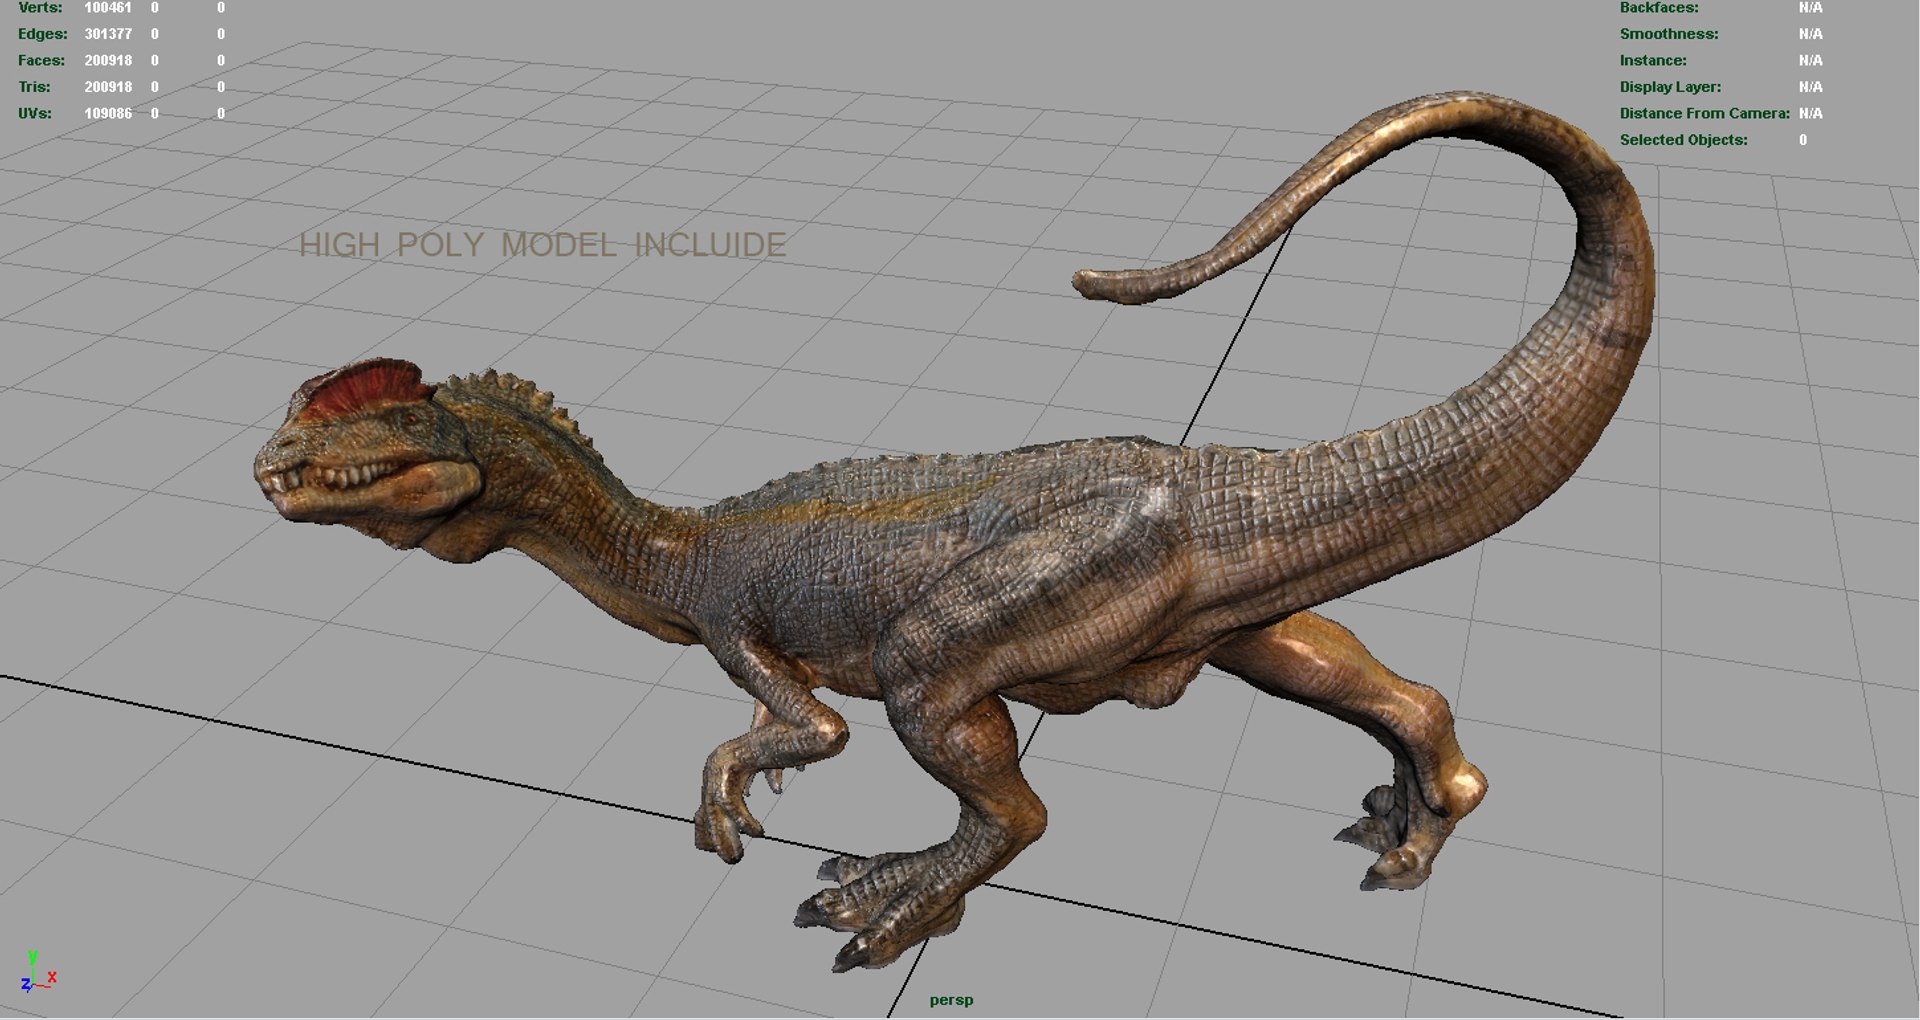Screen dimensions: 1920x1020
Task: Click the Verts count value 100461
Action: click(x=108, y=7)
